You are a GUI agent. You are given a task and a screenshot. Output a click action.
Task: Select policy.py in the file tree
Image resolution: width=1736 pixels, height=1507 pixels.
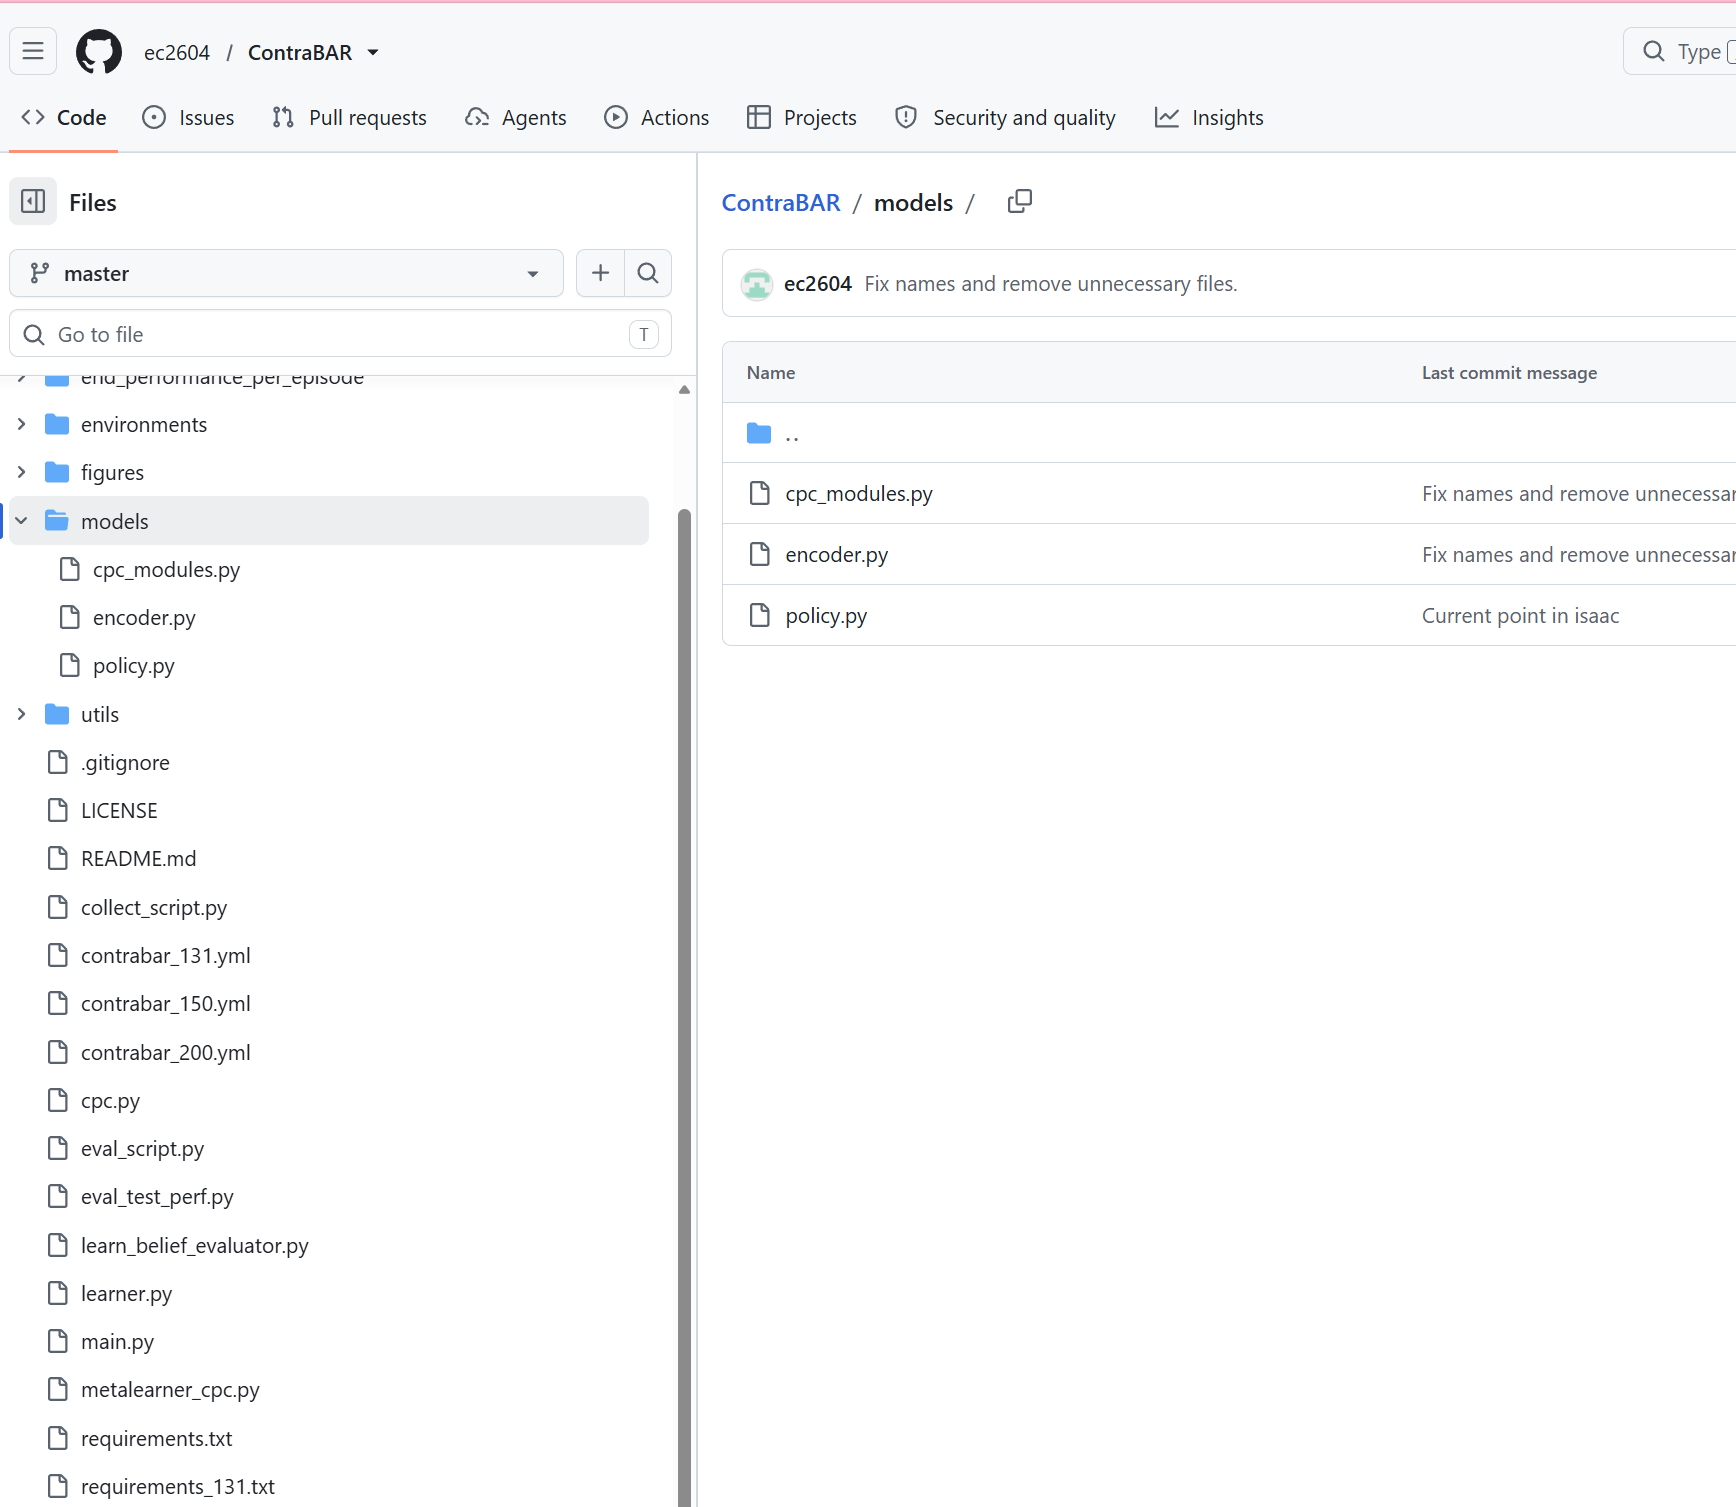pyautogui.click(x=133, y=665)
